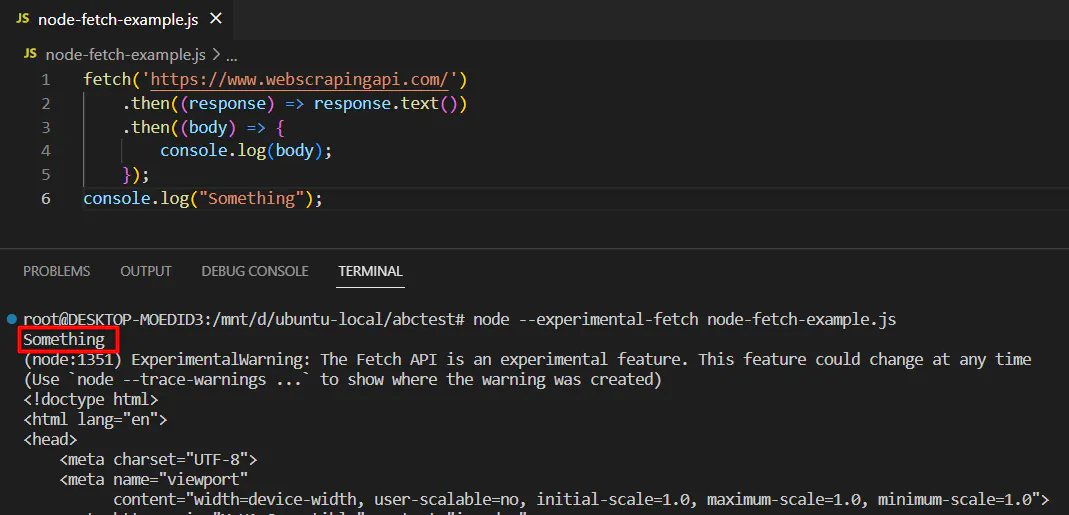Viewport: 1069px width, 515px height.
Task: Click line number 5 in the gutter
Action: pyautogui.click(x=45, y=175)
